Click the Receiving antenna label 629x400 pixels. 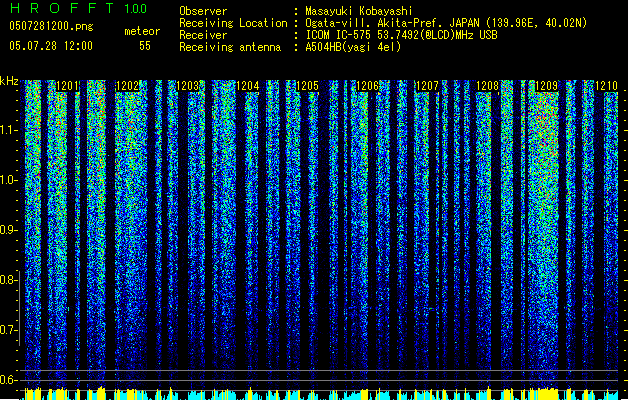[230, 47]
